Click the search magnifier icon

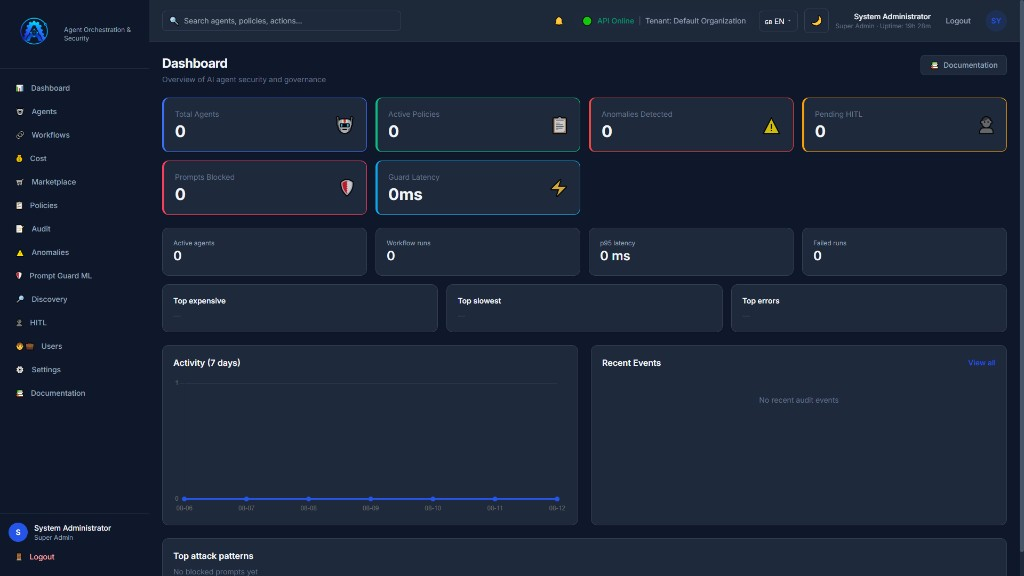174,21
